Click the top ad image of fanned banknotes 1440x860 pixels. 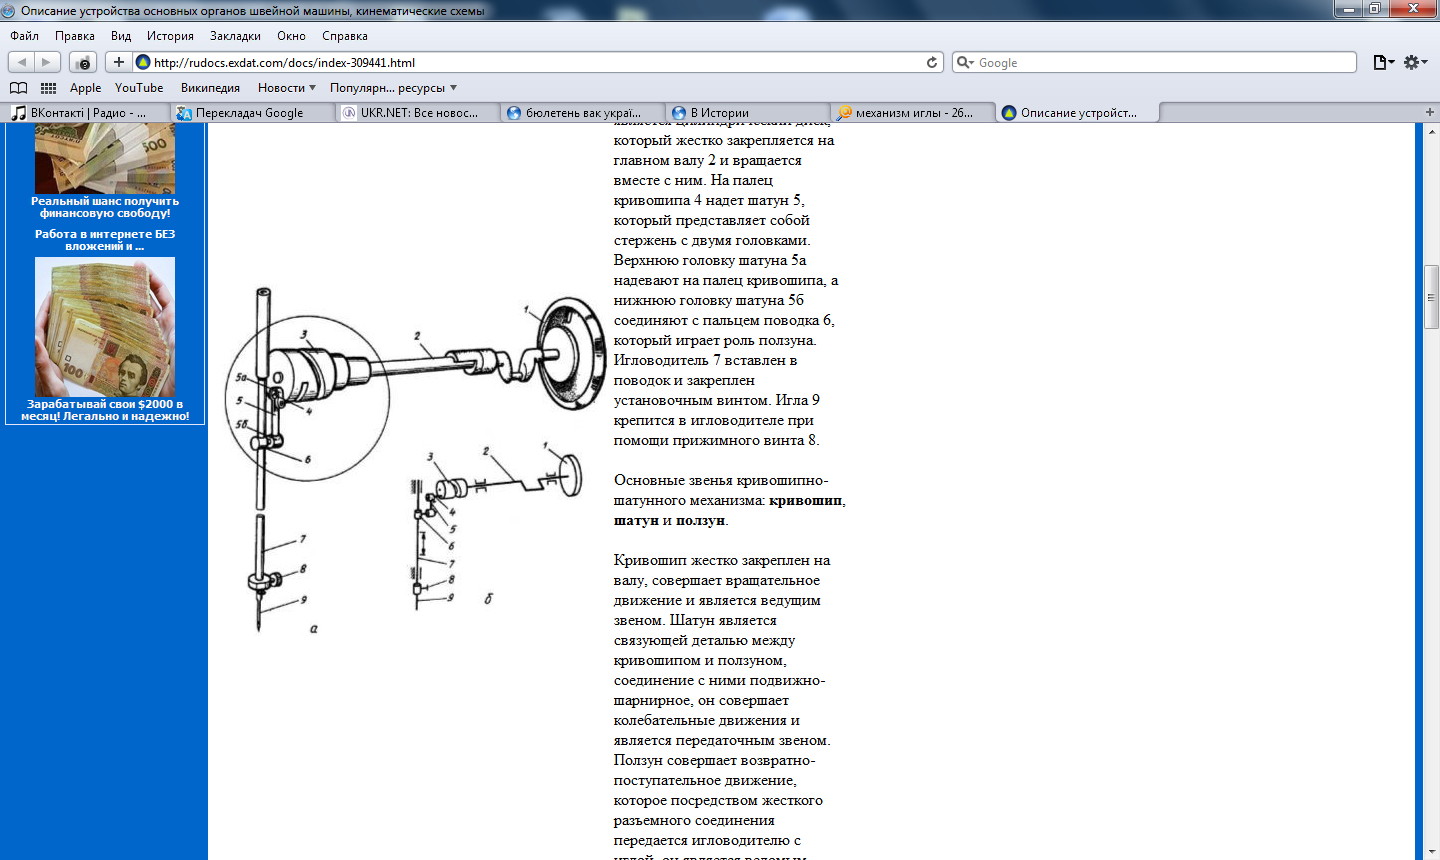(105, 158)
